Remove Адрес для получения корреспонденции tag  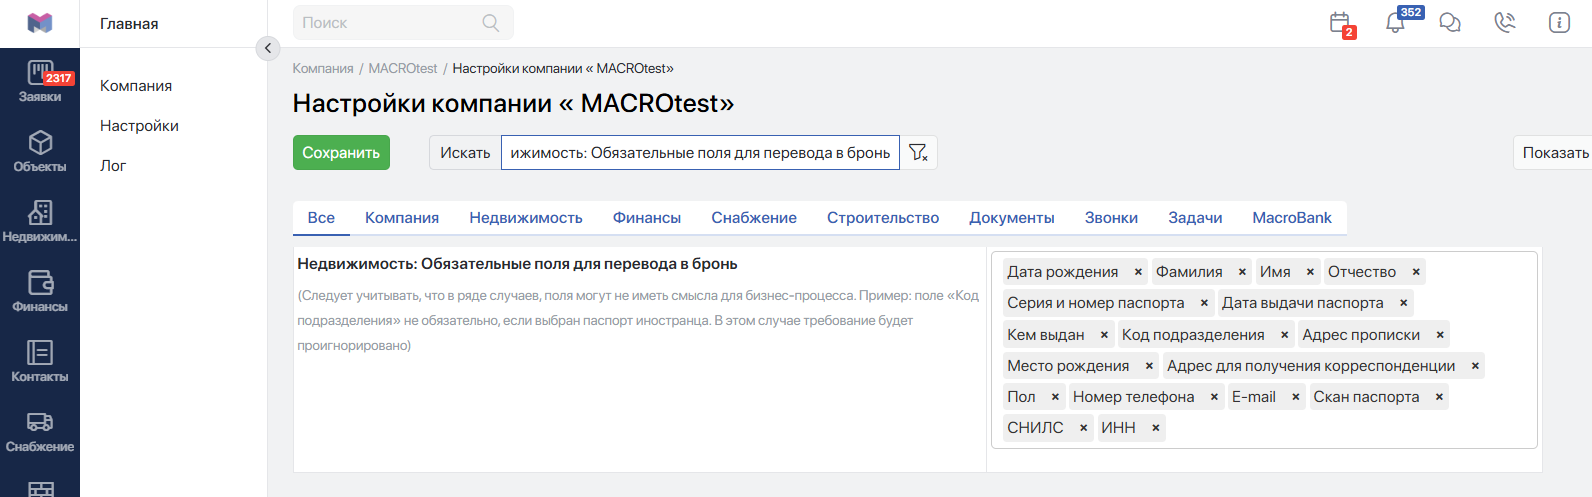pyautogui.click(x=1475, y=366)
